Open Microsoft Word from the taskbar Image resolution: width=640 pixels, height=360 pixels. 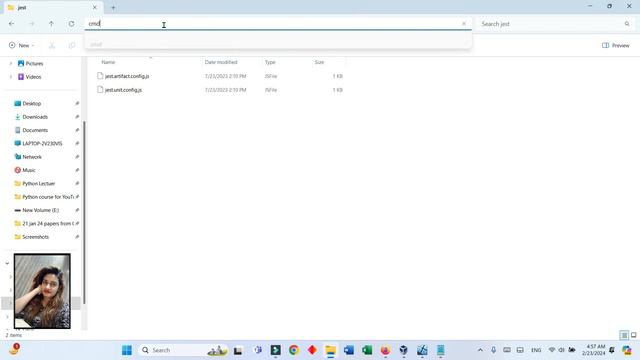pos(349,350)
